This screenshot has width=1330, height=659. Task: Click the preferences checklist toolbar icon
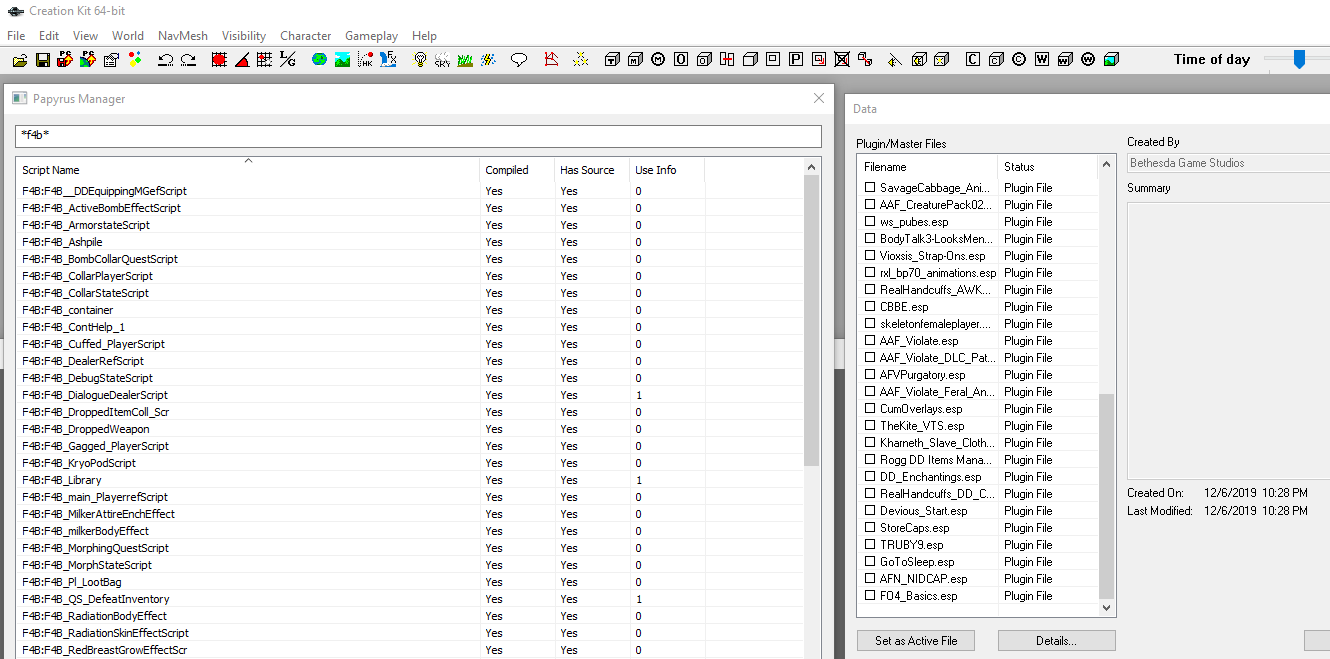(110, 60)
